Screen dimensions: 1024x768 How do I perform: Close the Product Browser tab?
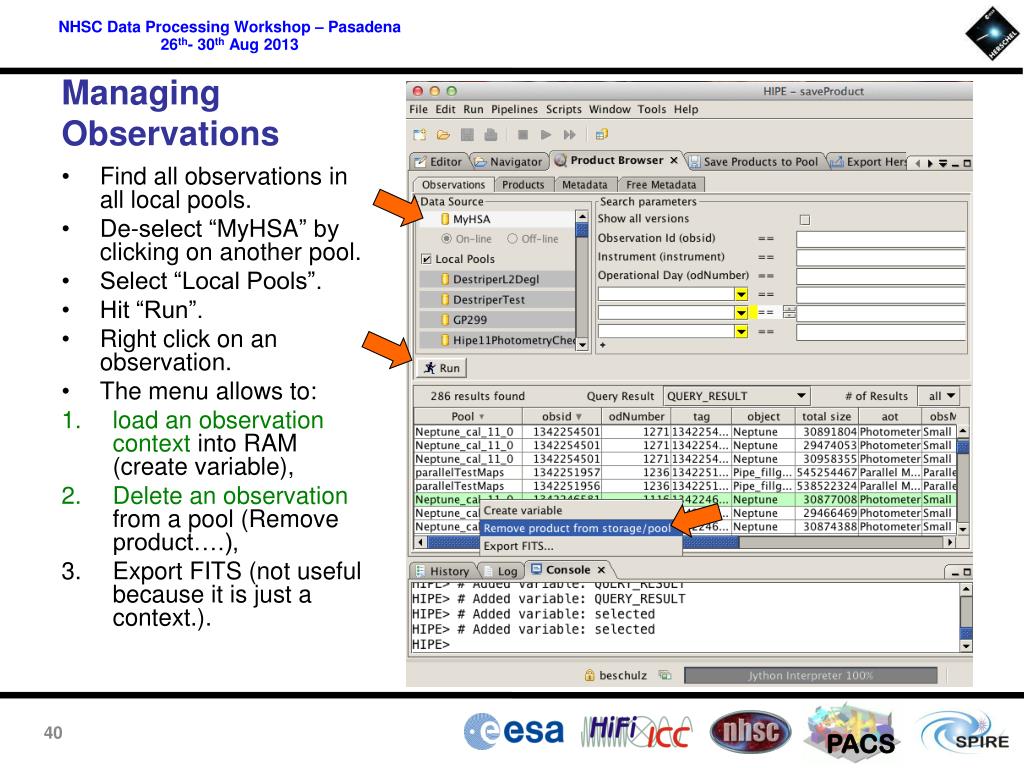click(x=673, y=160)
